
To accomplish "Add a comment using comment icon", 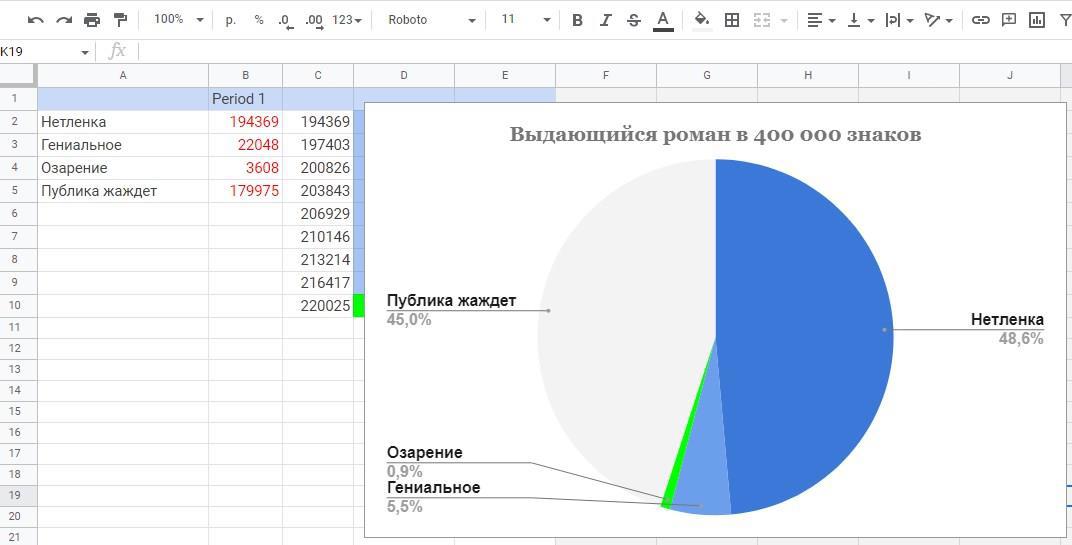I will (x=1009, y=20).
